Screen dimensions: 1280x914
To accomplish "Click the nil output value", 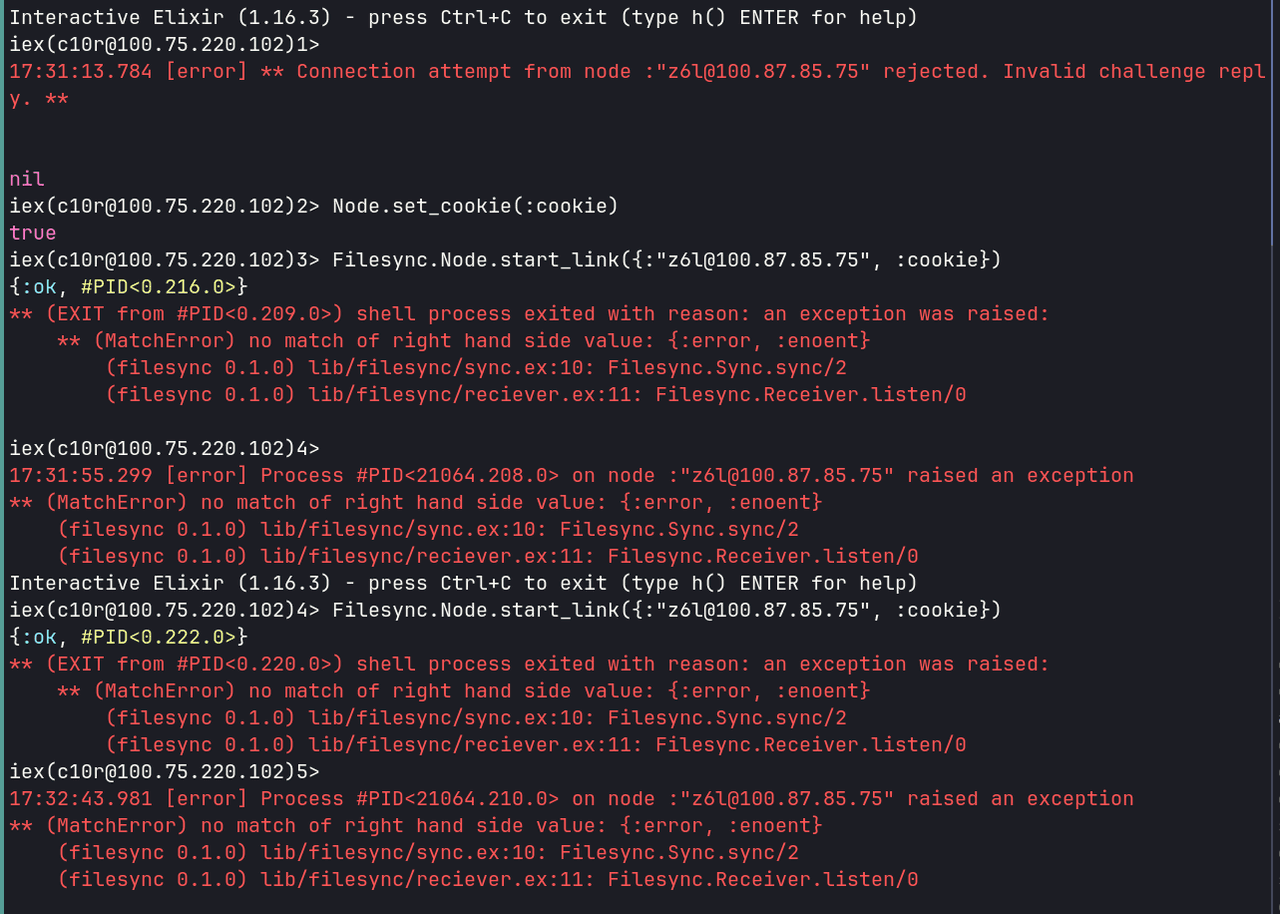I will pos(27,179).
